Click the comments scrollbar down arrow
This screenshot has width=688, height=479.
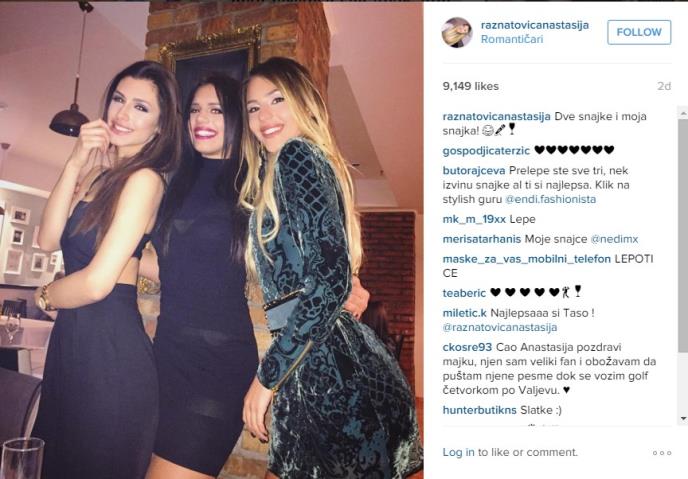pos(683,418)
